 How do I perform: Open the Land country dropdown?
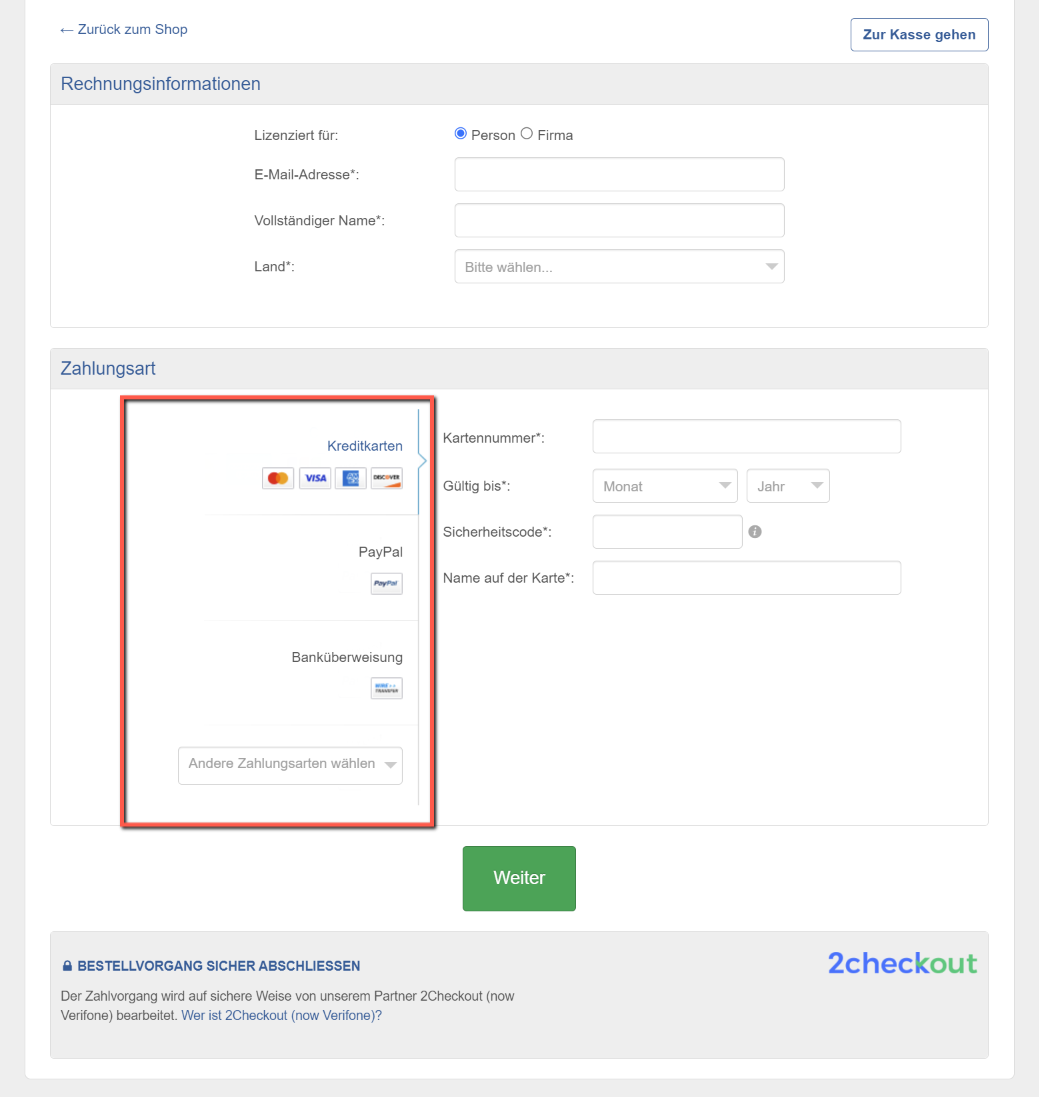(619, 267)
